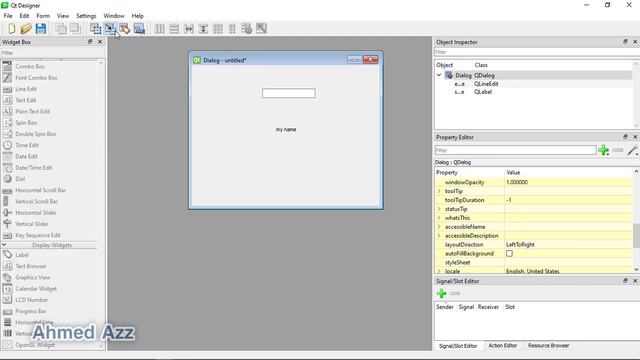Add a dynamic property with green plus

604,150
